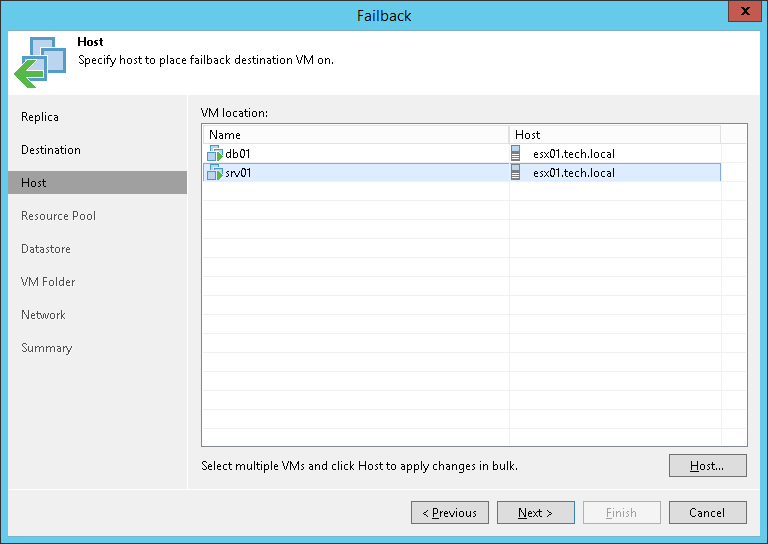Go to the Destination wizard step
Viewport: 768px width, 544px height.
(x=51, y=150)
